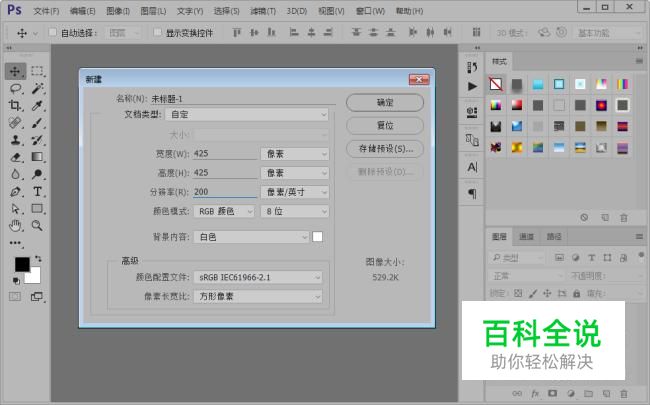Click the 确定 button
Viewport: 650px width, 405px height.
point(385,102)
